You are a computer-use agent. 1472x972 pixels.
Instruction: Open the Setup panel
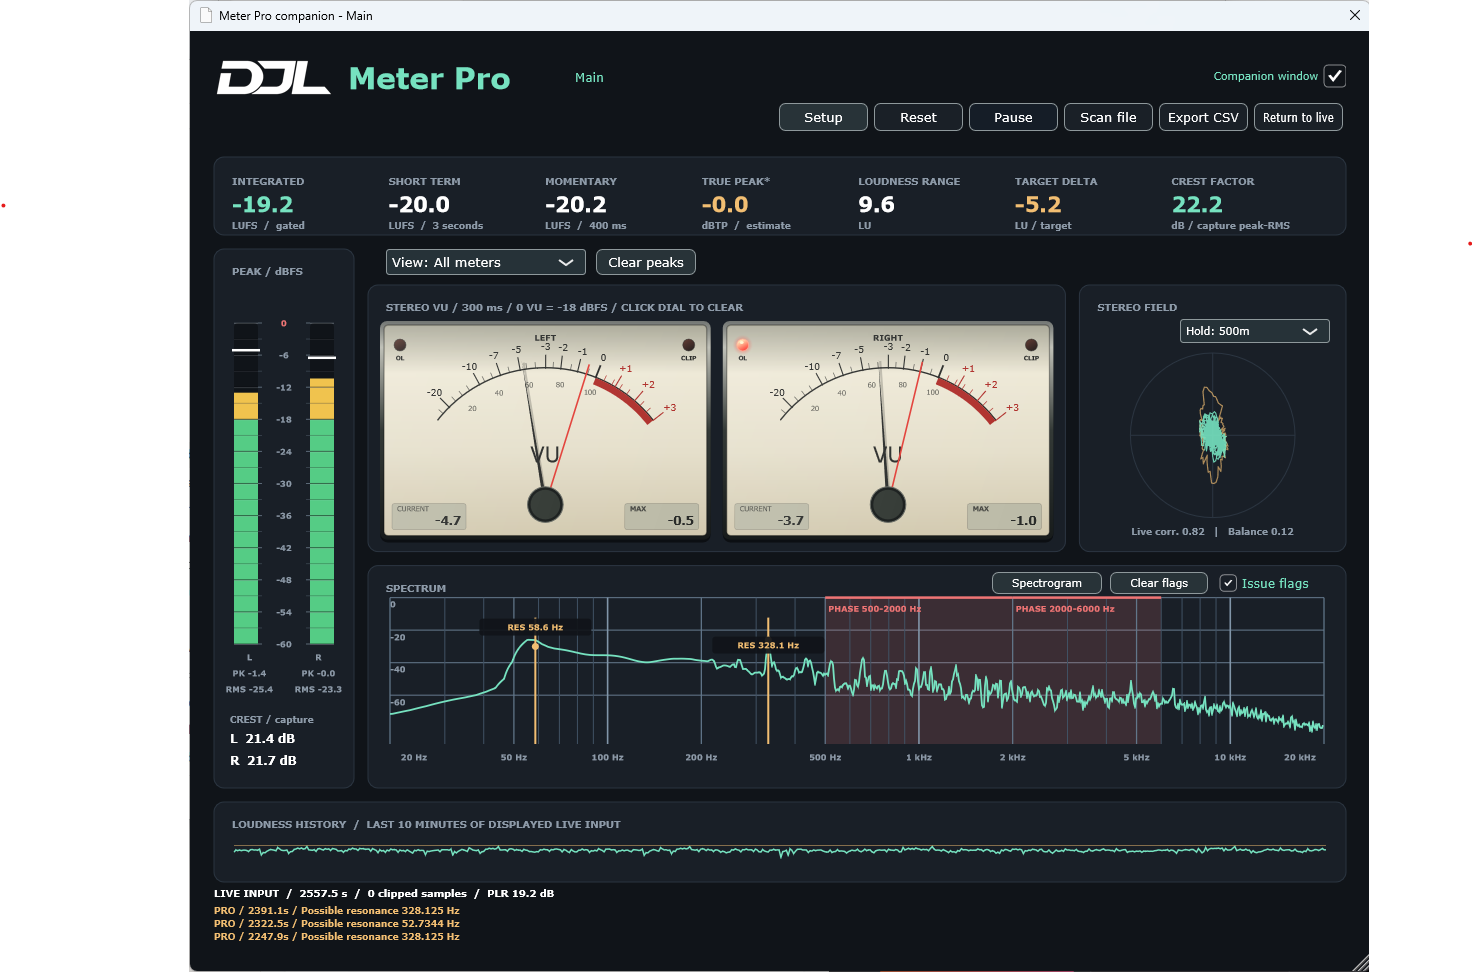(823, 117)
